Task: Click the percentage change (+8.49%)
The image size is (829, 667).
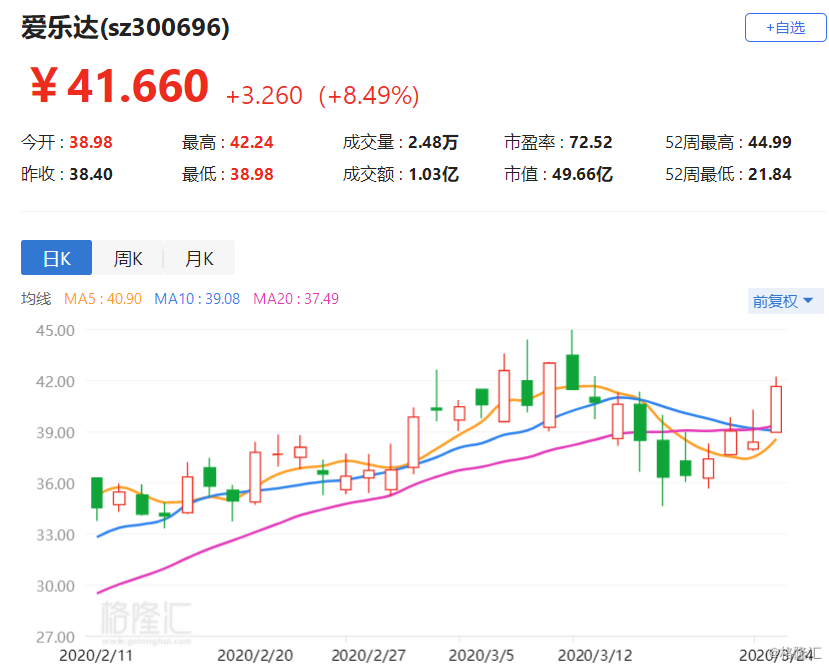Action: click(369, 96)
